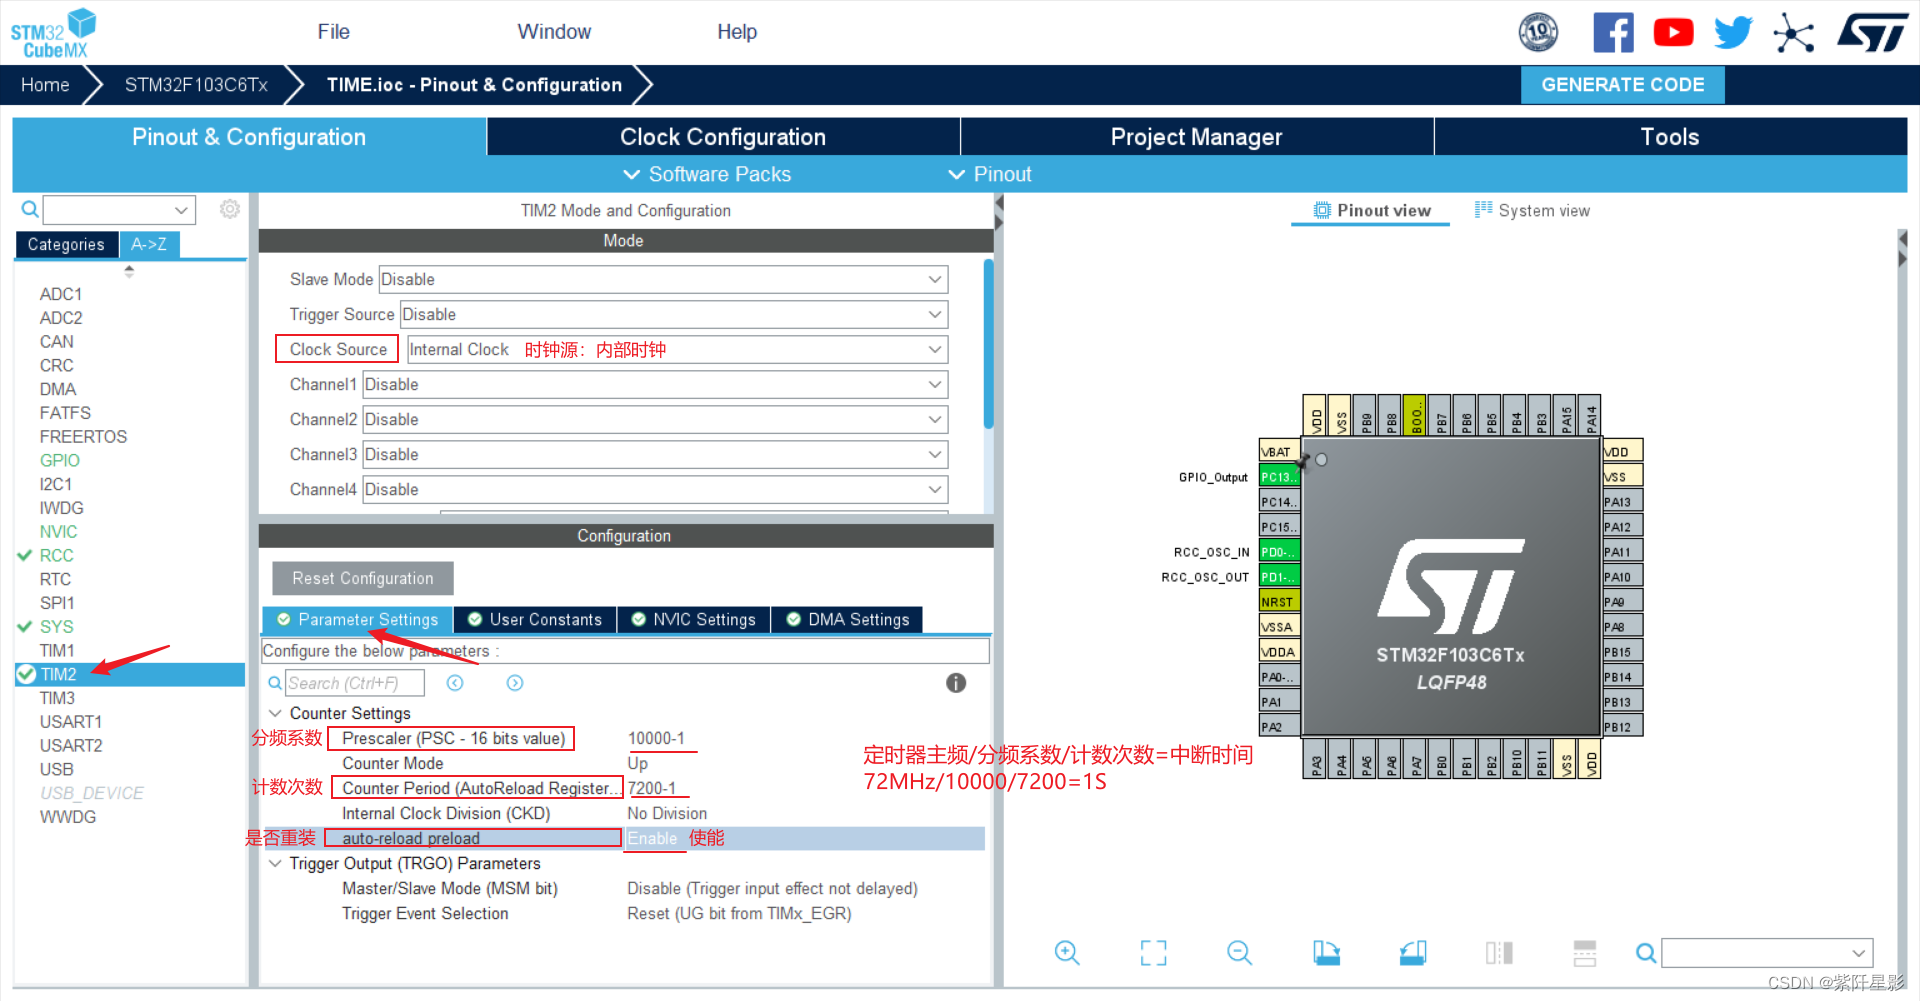Open the categories settings gear icon
Screen dimensions: 1920x1001
click(x=230, y=209)
